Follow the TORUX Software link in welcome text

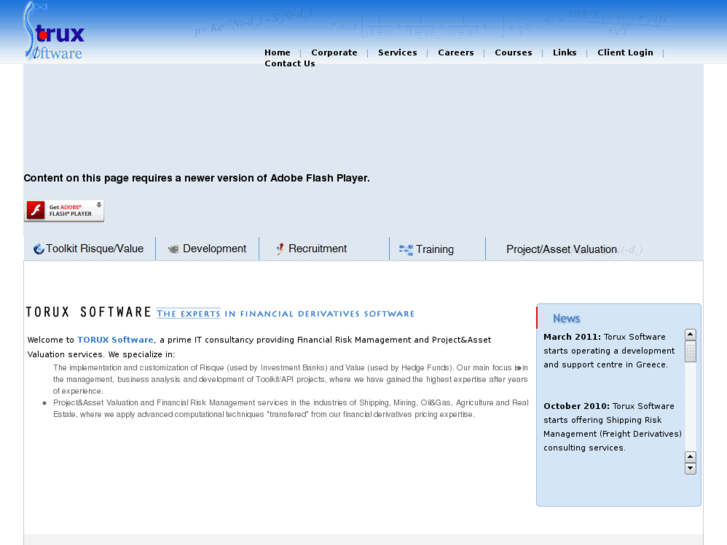point(115,340)
